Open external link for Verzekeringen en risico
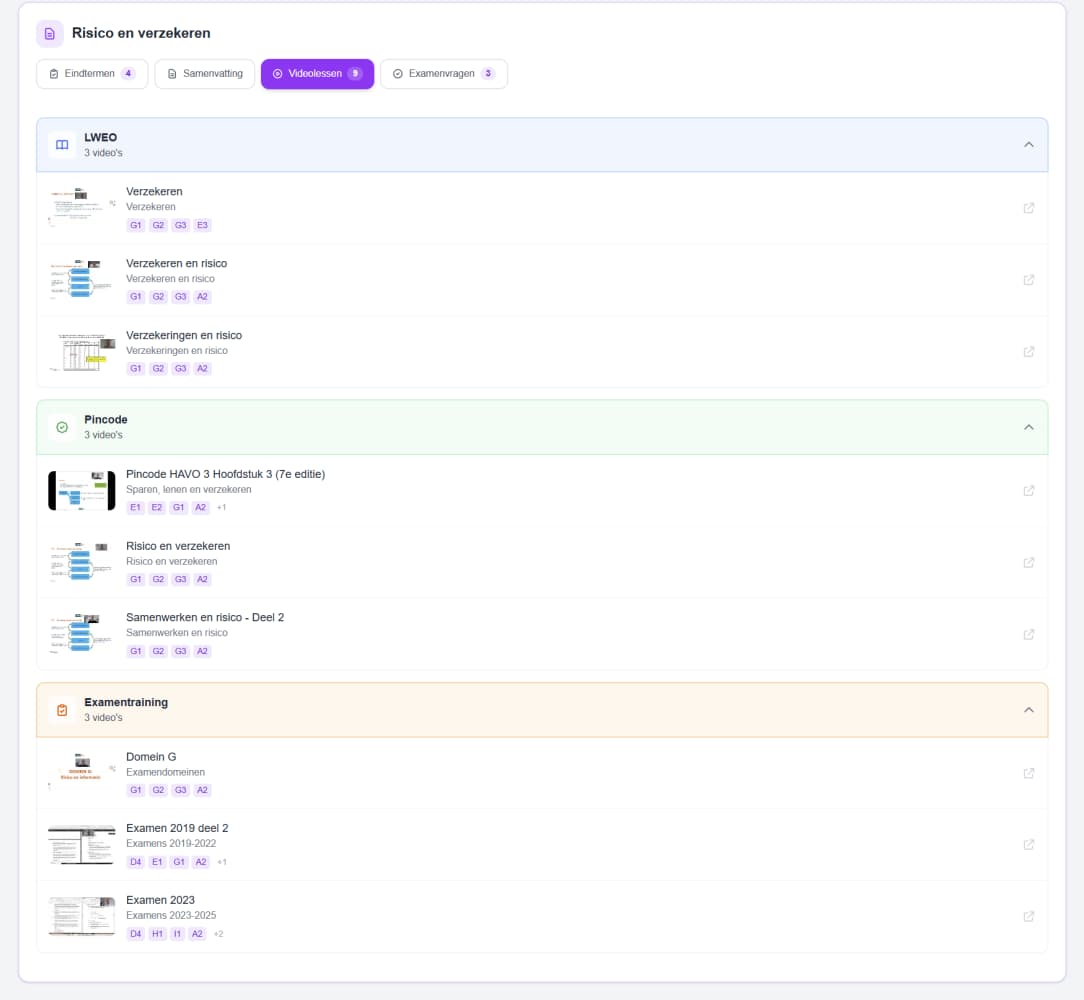 [1029, 352]
